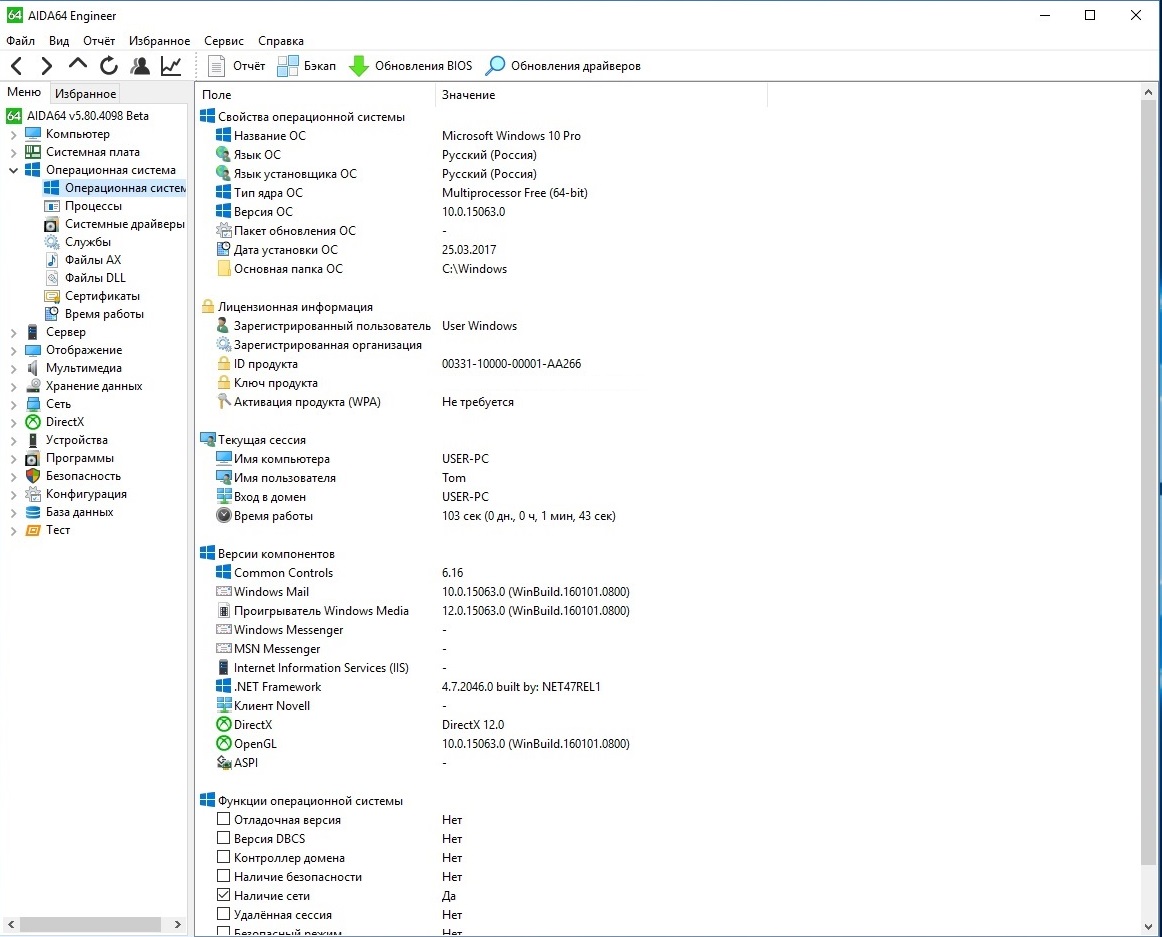Click the Отчёт report toolbar button
Image resolution: width=1162 pixels, height=937 pixels.
coord(236,66)
